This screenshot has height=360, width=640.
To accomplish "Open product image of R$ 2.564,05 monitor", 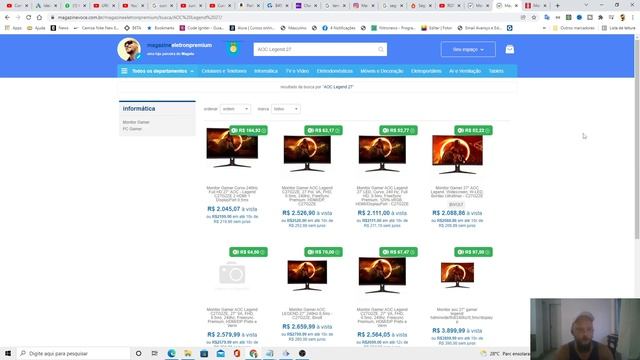I will [x=382, y=275].
